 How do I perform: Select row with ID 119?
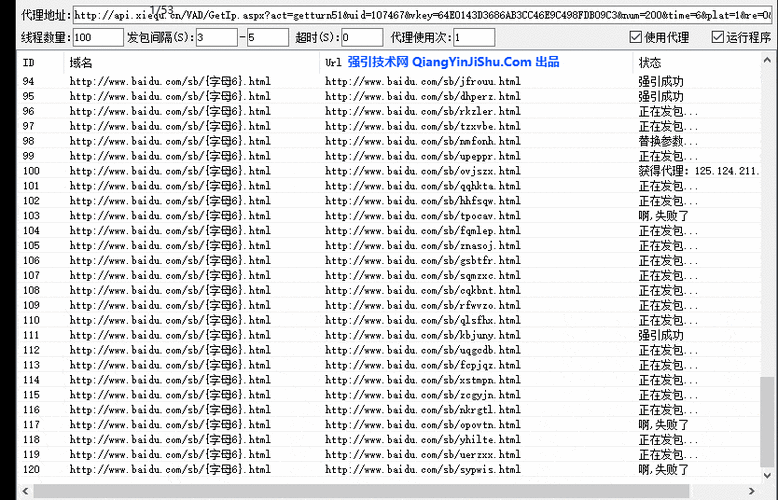(x=389, y=454)
